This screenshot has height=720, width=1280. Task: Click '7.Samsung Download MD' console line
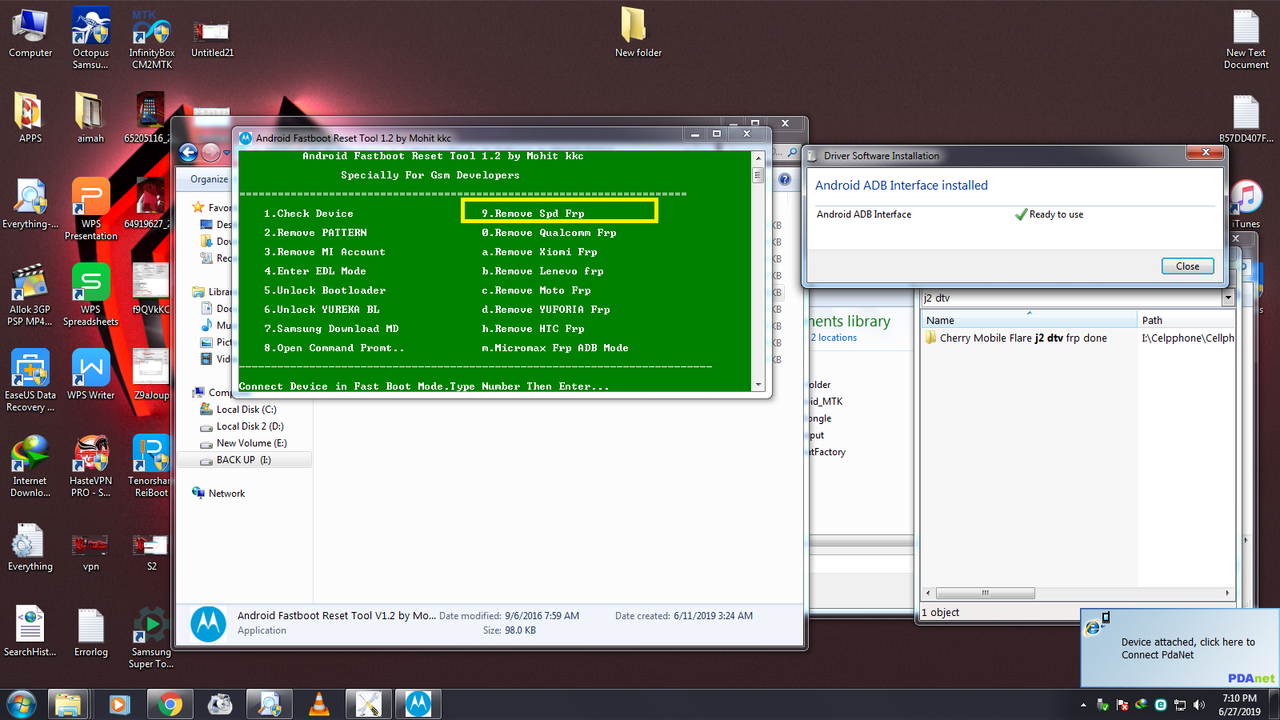[x=331, y=329]
